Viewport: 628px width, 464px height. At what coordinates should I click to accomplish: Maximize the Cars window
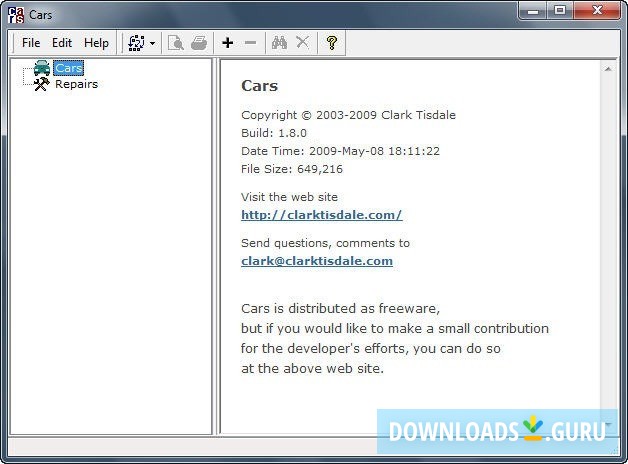pos(560,10)
